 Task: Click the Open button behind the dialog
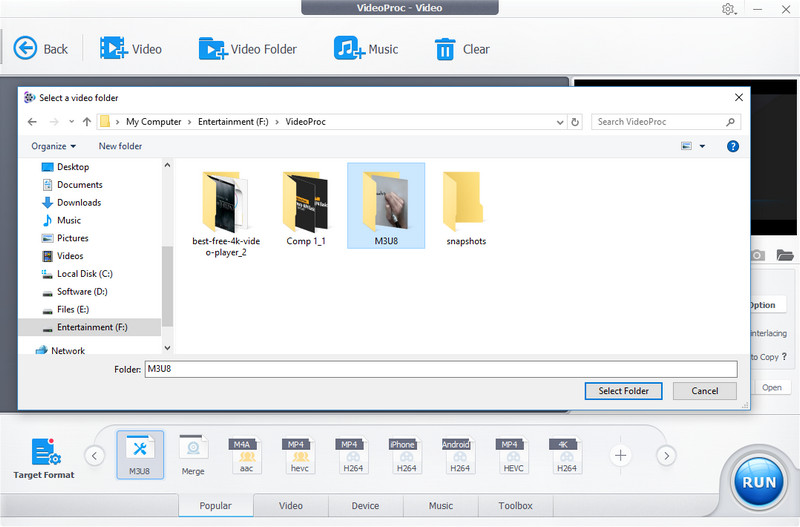[771, 387]
